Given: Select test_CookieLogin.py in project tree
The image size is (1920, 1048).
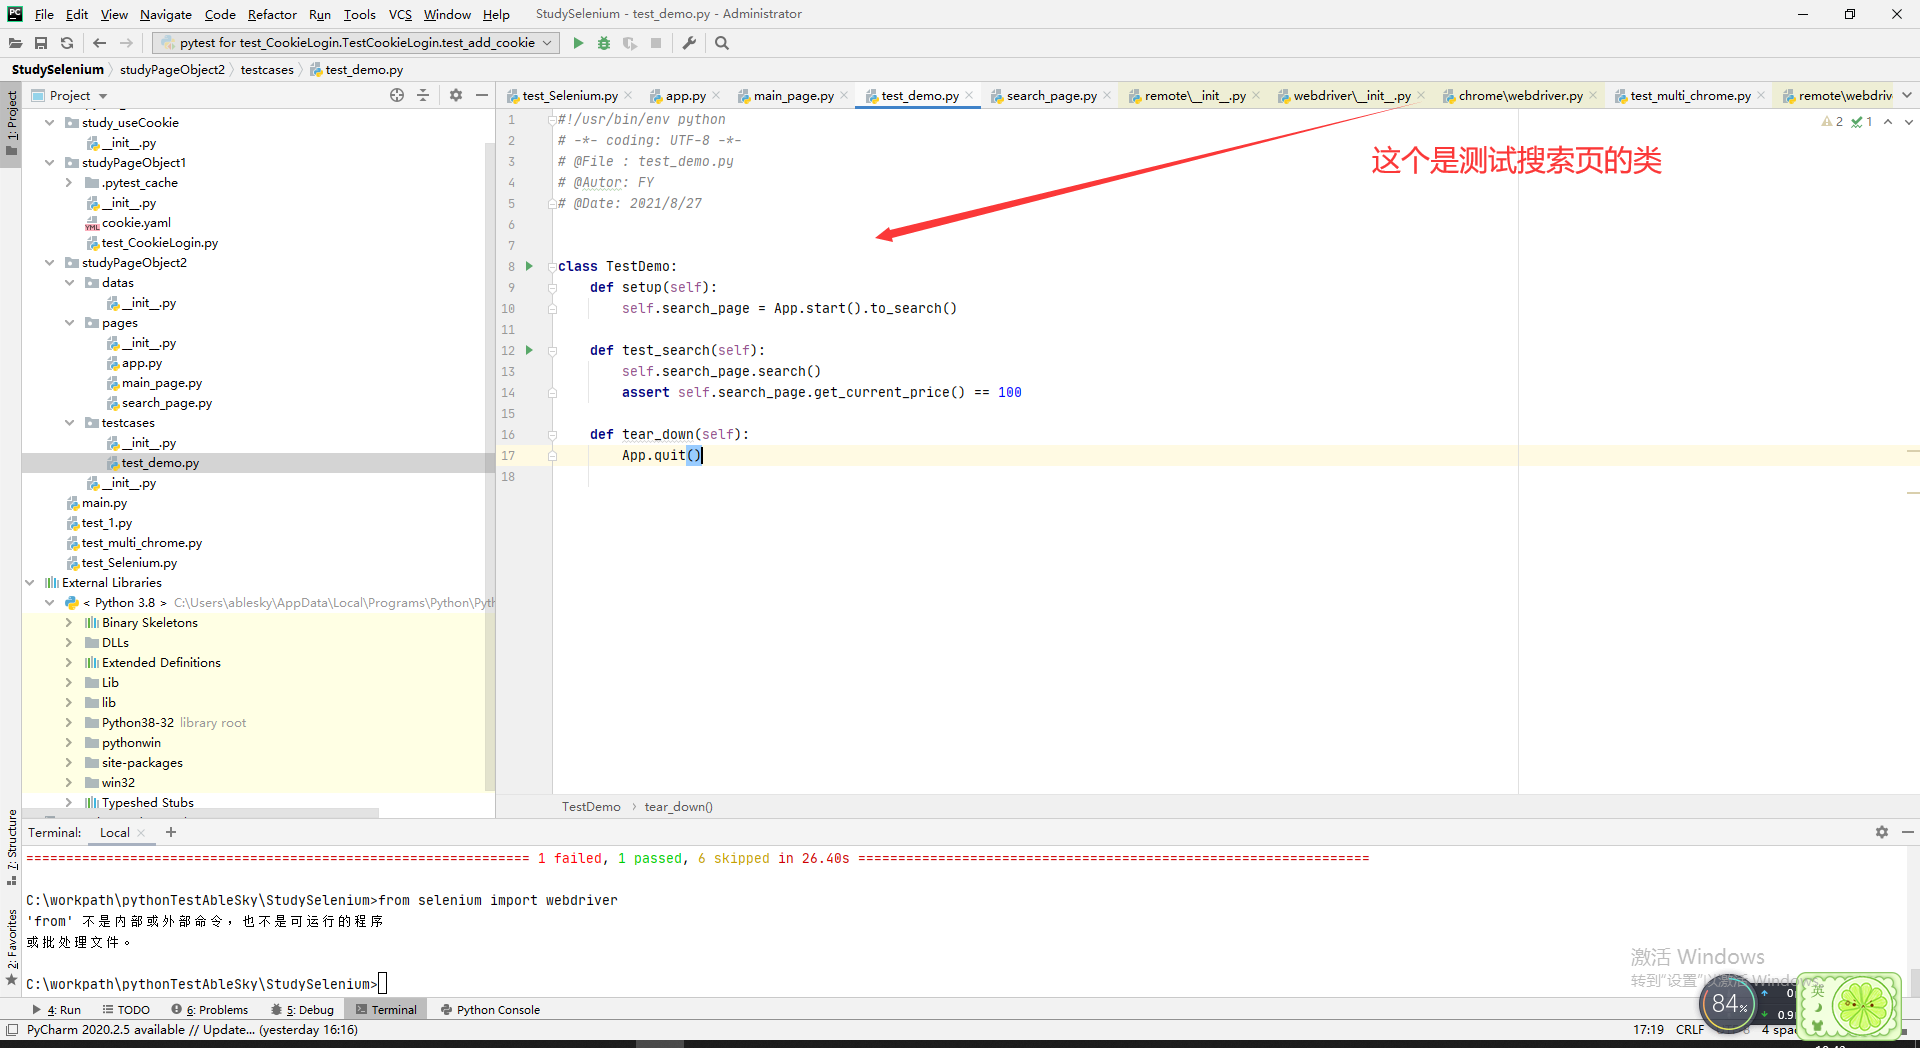Looking at the screenshot, I should pyautogui.click(x=160, y=242).
